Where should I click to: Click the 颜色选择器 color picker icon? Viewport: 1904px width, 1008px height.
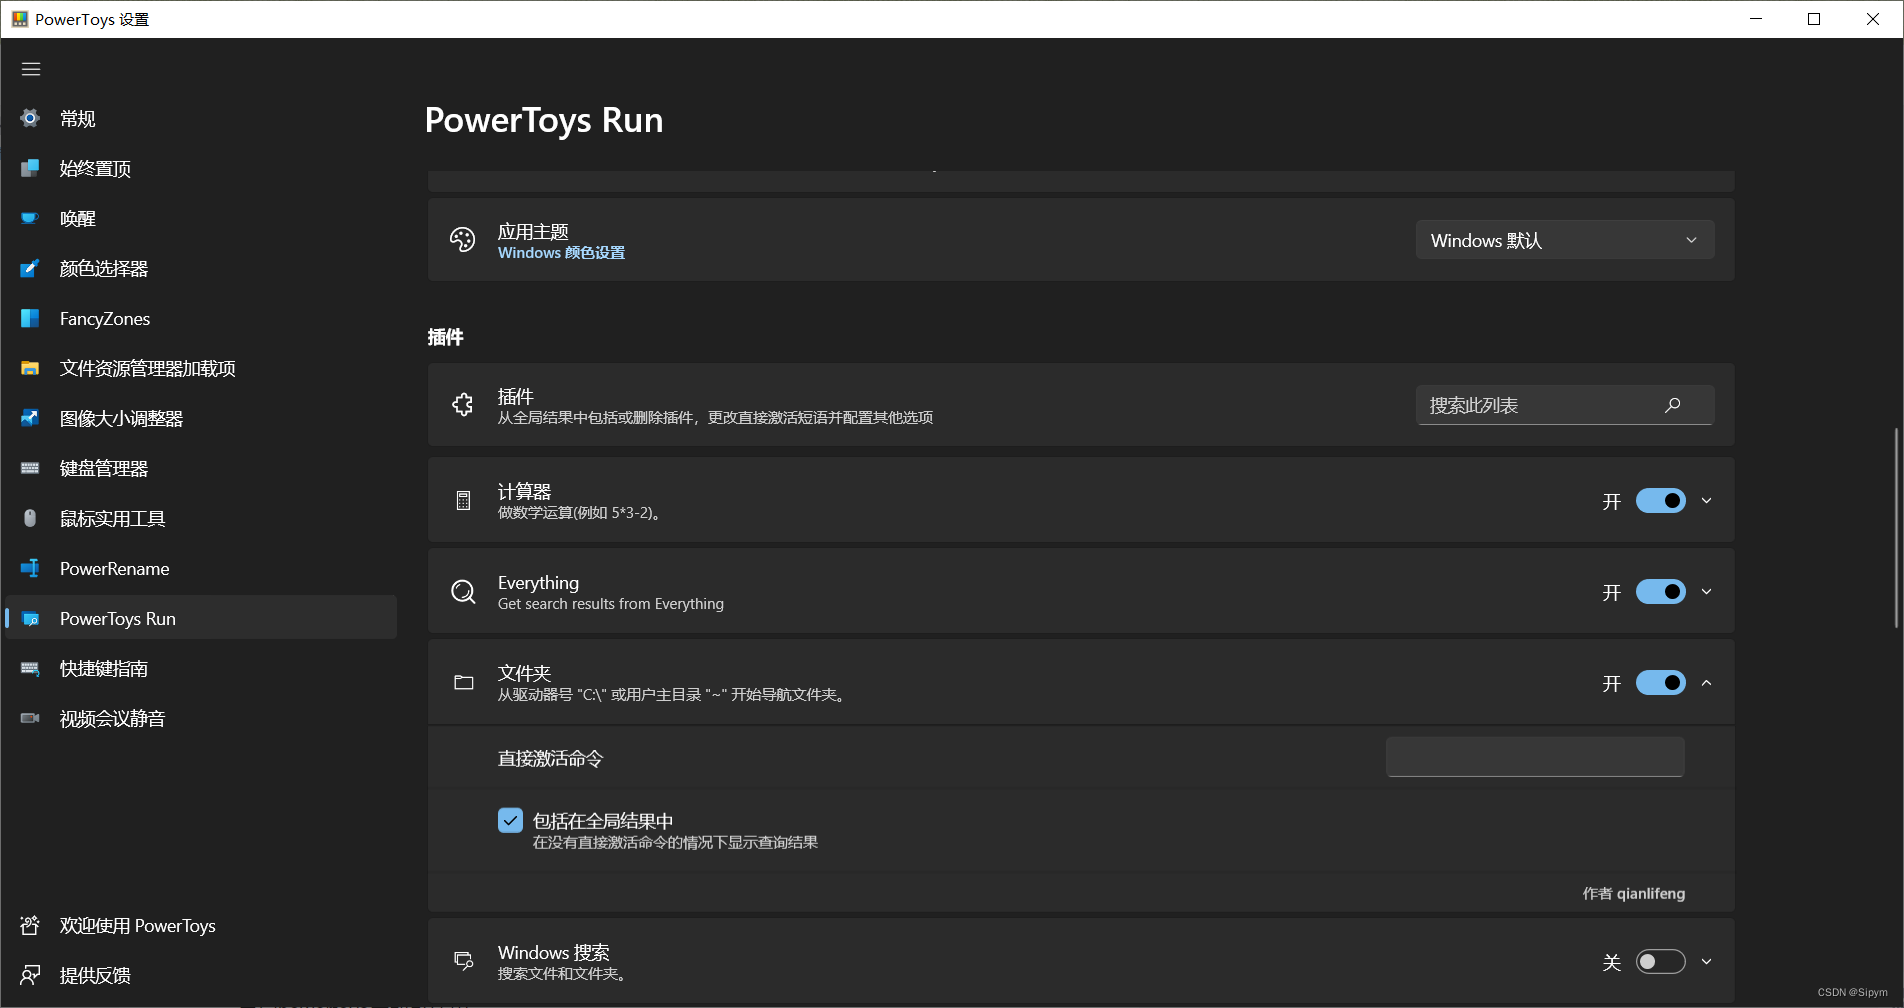(30, 268)
